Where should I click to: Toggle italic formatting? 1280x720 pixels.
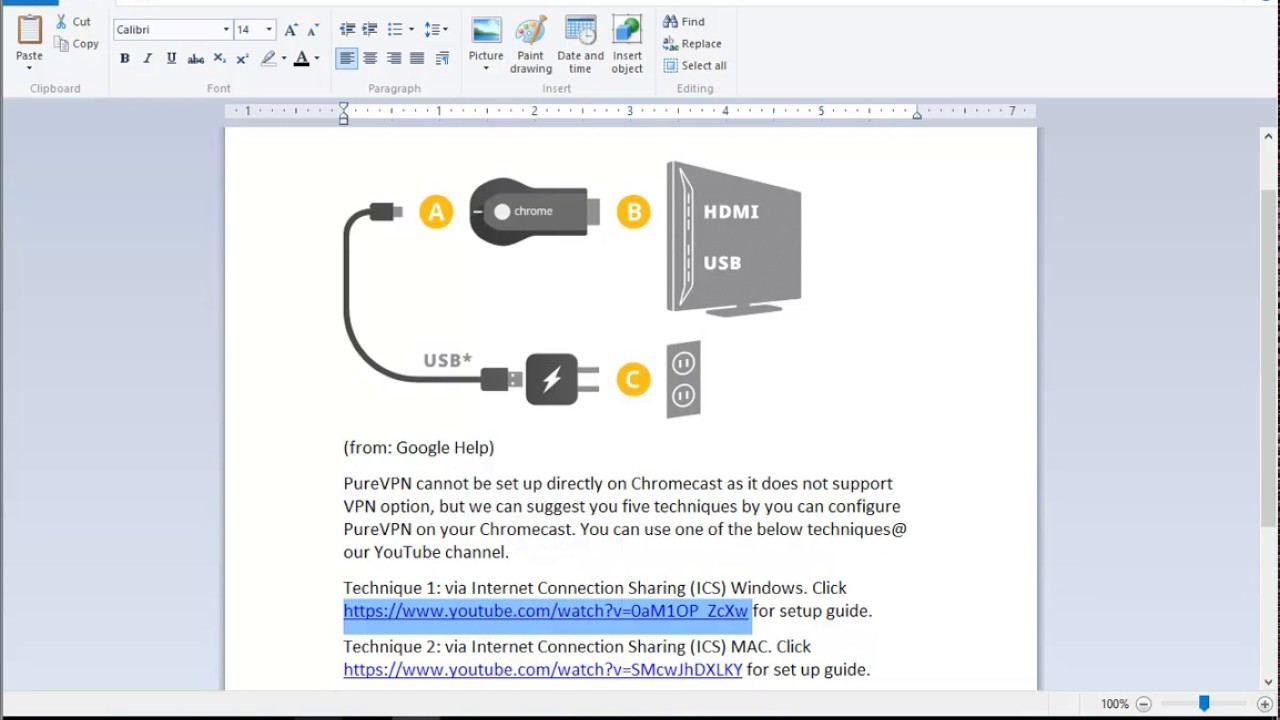[x=148, y=59]
